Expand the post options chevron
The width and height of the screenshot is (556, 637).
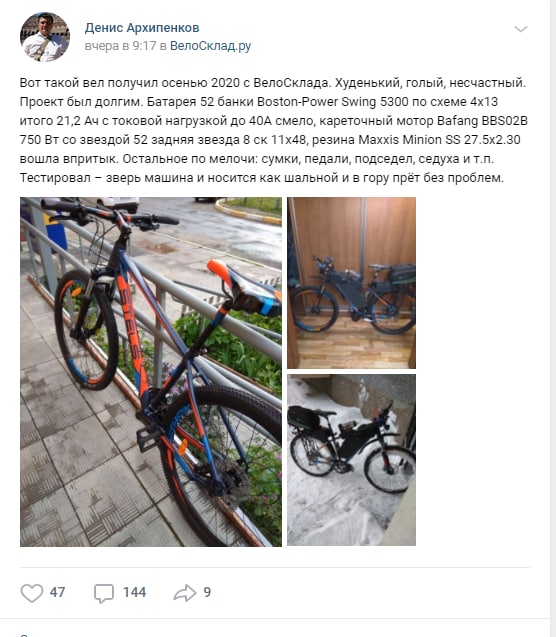coord(521,29)
